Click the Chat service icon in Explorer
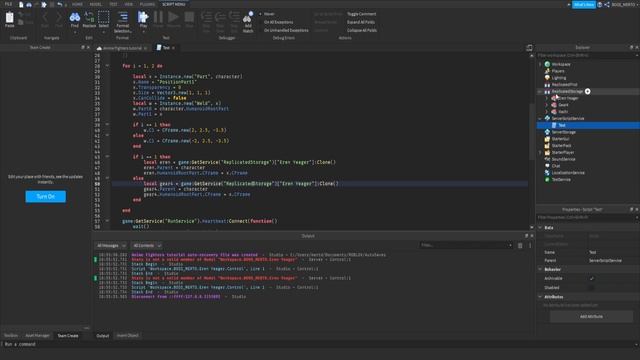Image resolution: width=640 pixels, height=360 pixels. (547, 166)
